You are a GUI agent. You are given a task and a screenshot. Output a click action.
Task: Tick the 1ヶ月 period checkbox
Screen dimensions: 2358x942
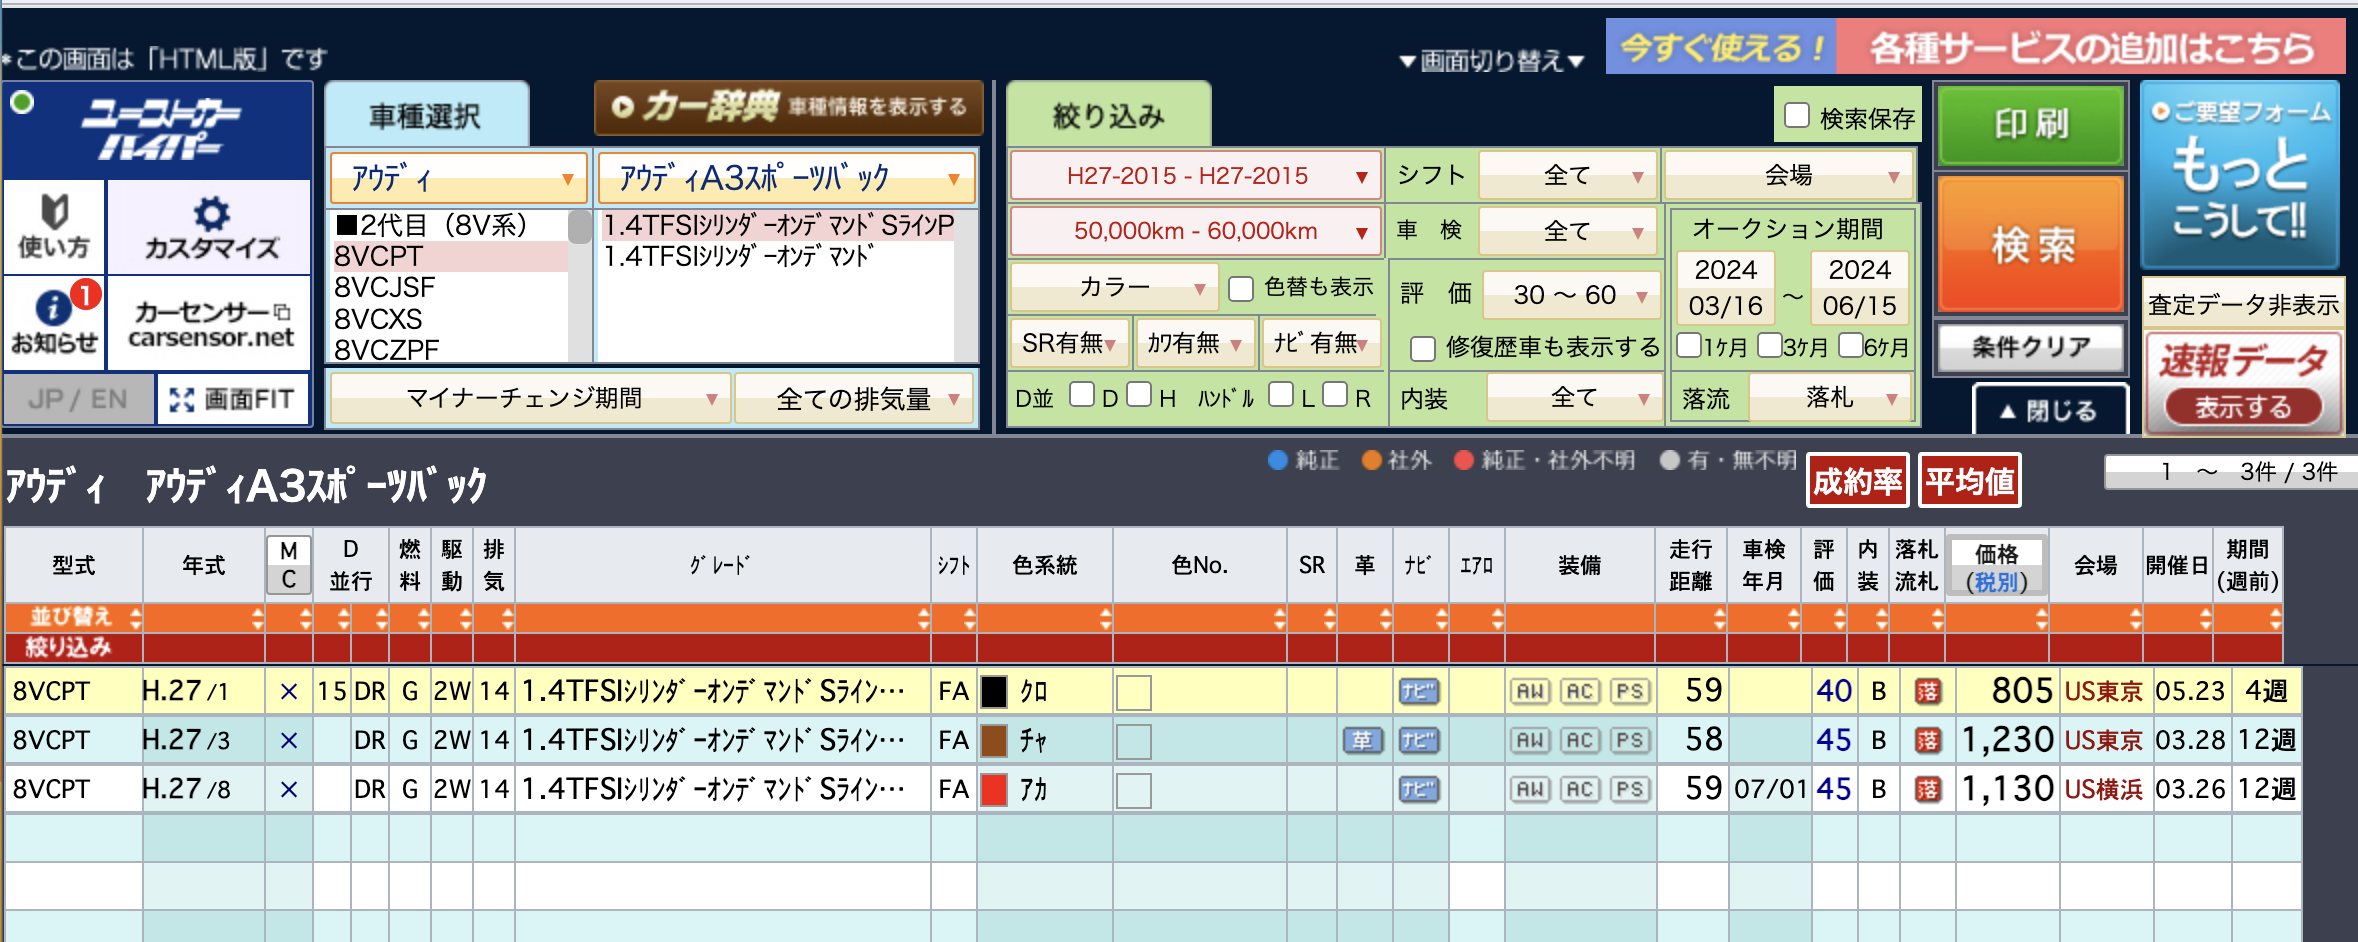[1689, 345]
